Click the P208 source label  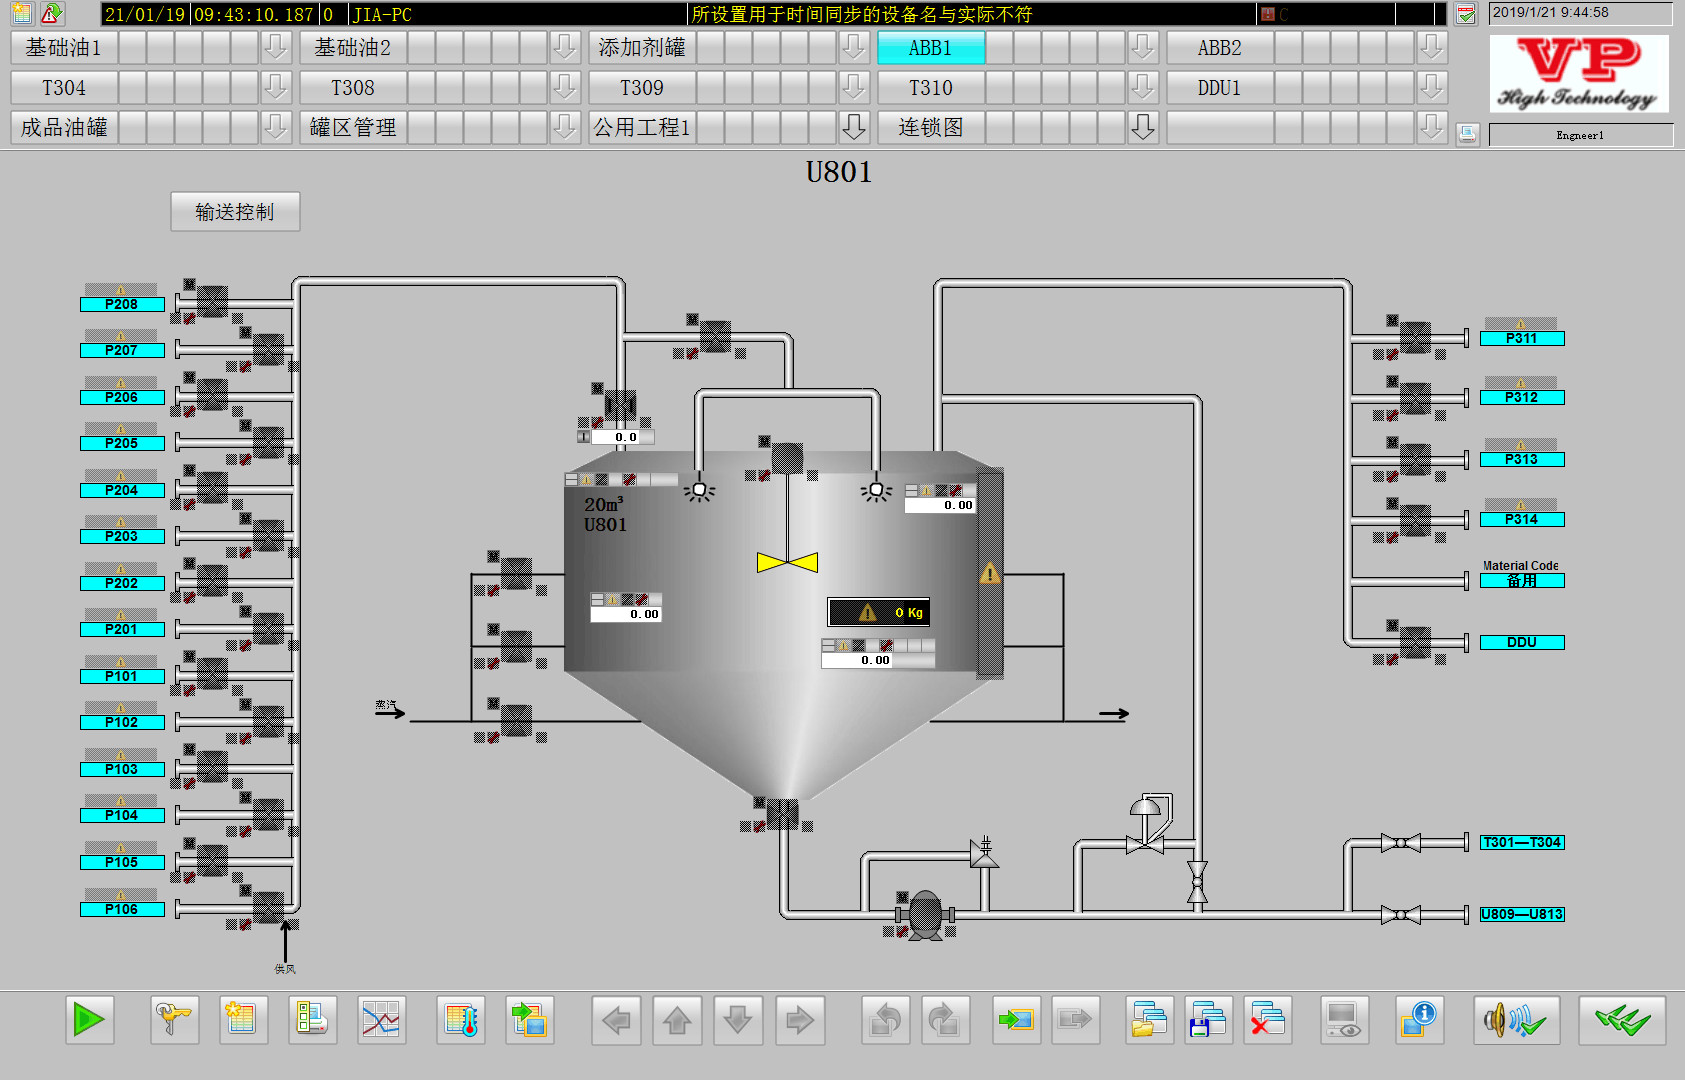pyautogui.click(x=121, y=304)
